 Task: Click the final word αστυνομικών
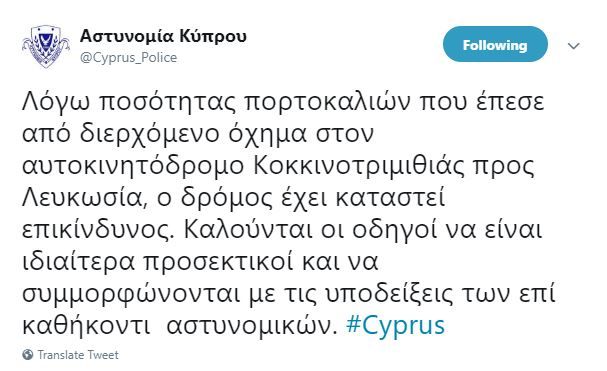[x=250, y=326]
